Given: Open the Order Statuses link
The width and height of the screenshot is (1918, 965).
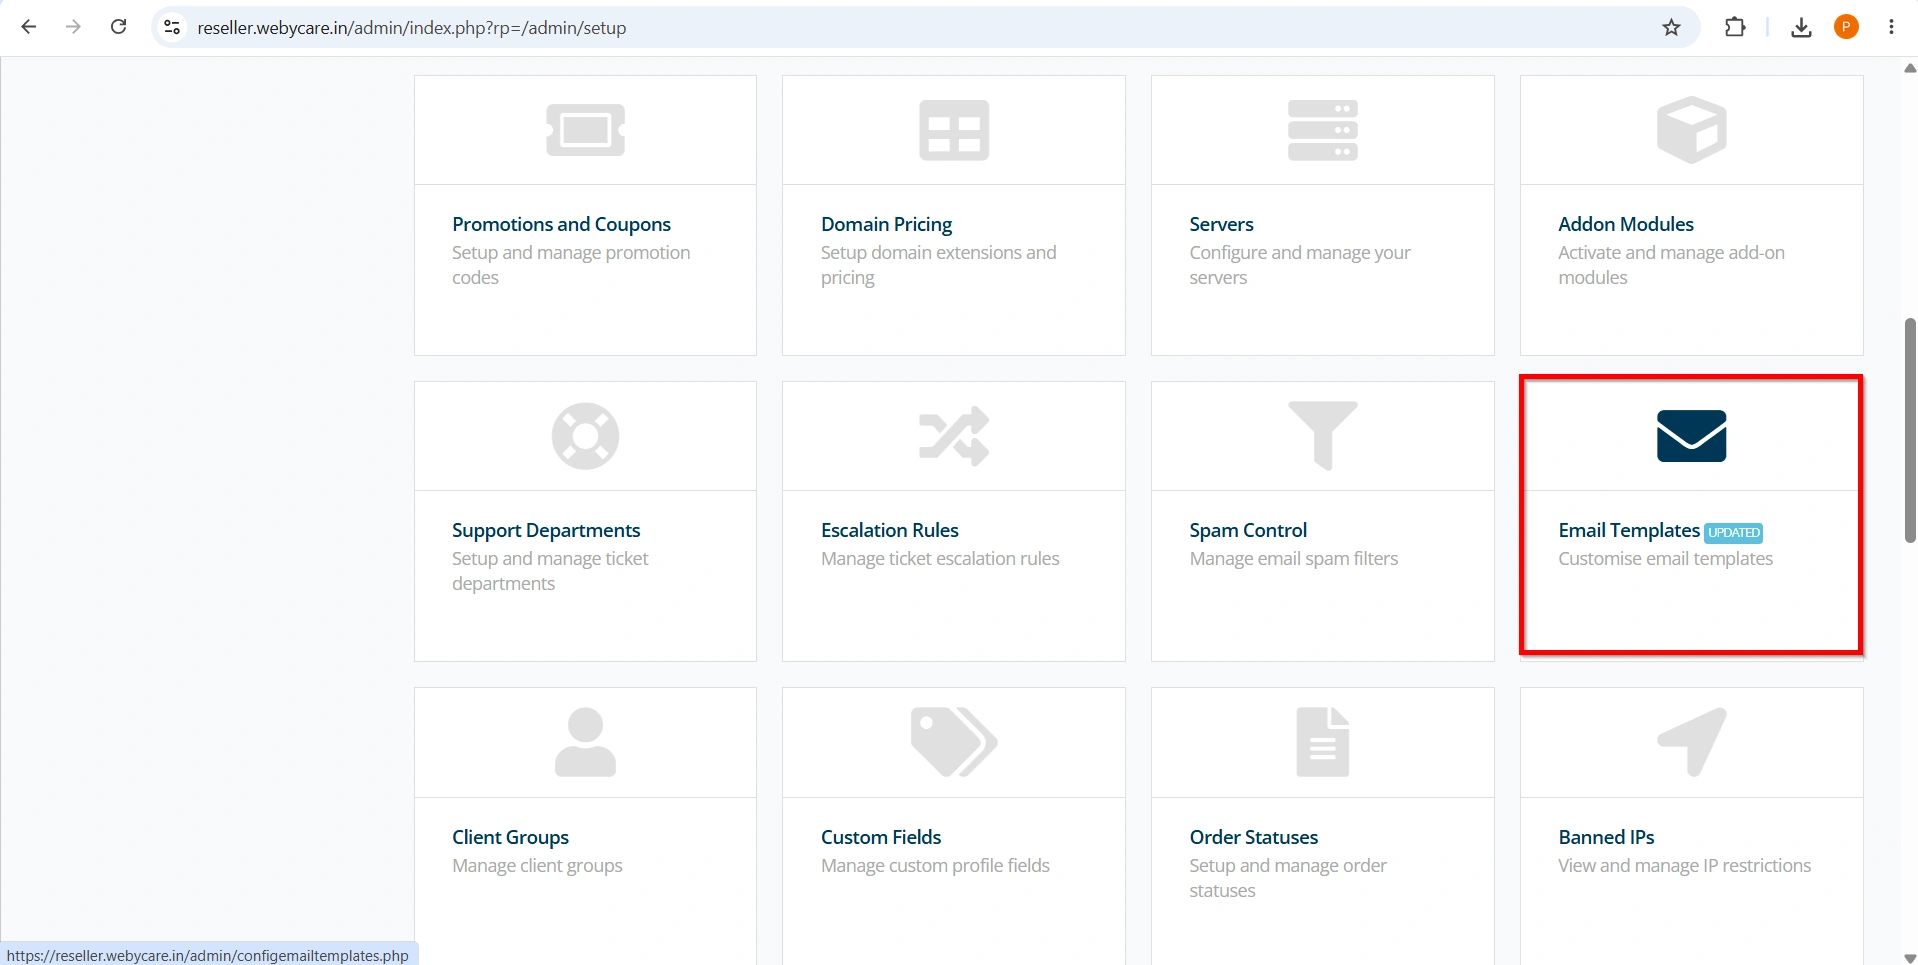Looking at the screenshot, I should [x=1254, y=837].
